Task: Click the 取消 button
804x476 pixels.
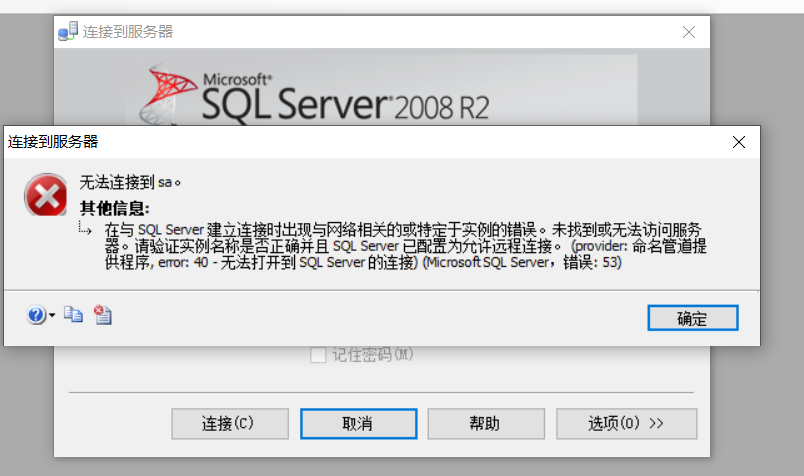Action: [358, 424]
